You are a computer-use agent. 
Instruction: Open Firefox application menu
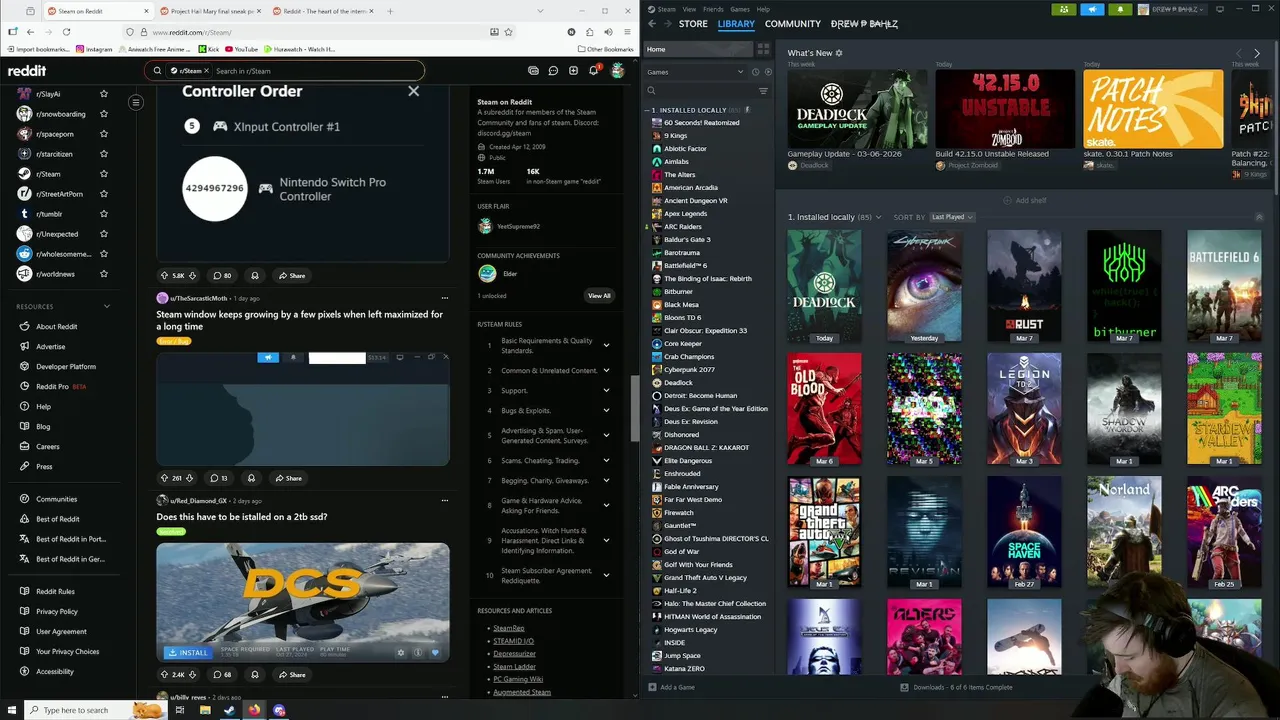pyautogui.click(x=626, y=32)
